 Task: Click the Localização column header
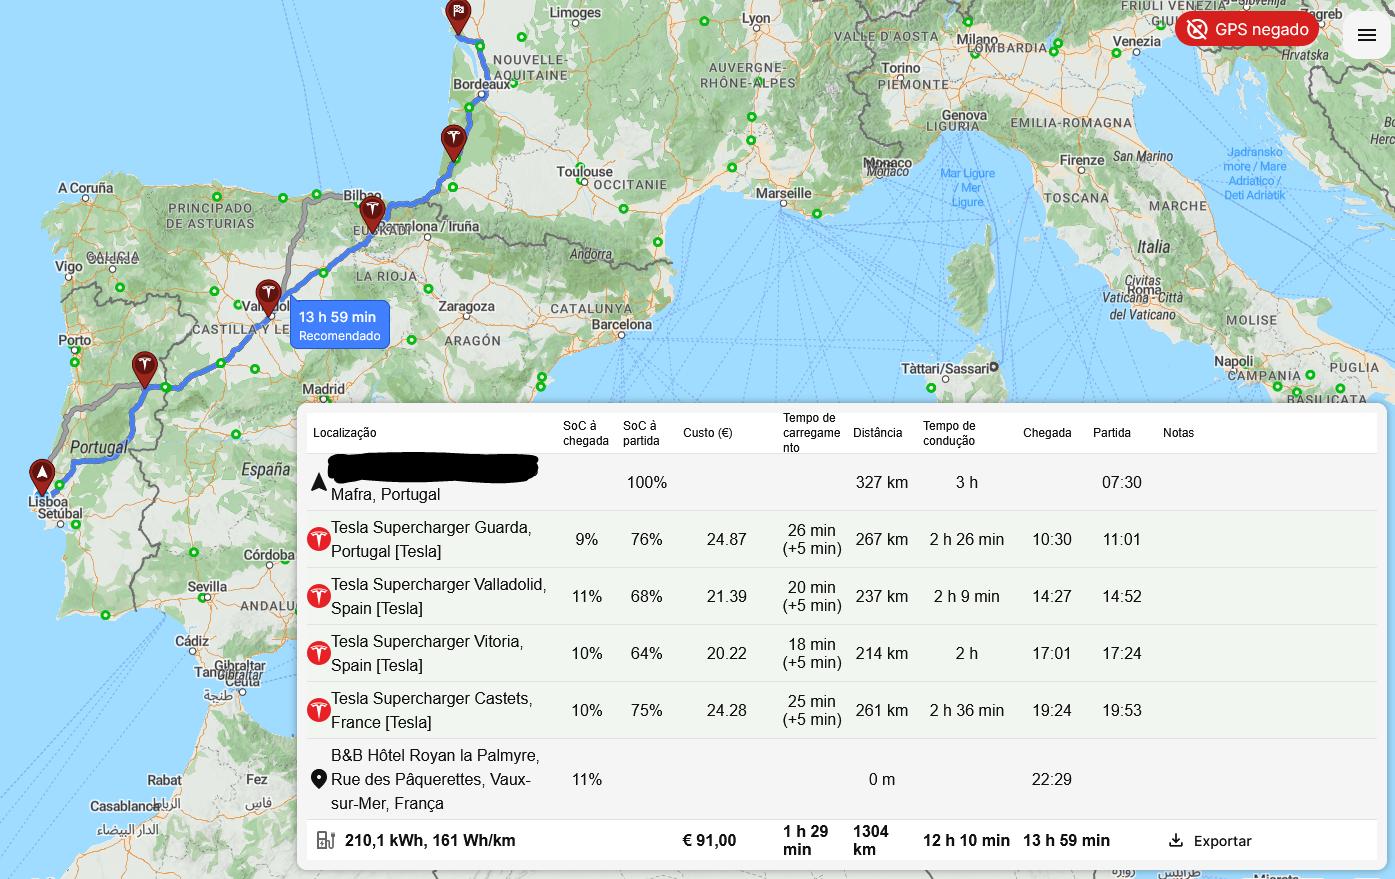[x=345, y=433]
